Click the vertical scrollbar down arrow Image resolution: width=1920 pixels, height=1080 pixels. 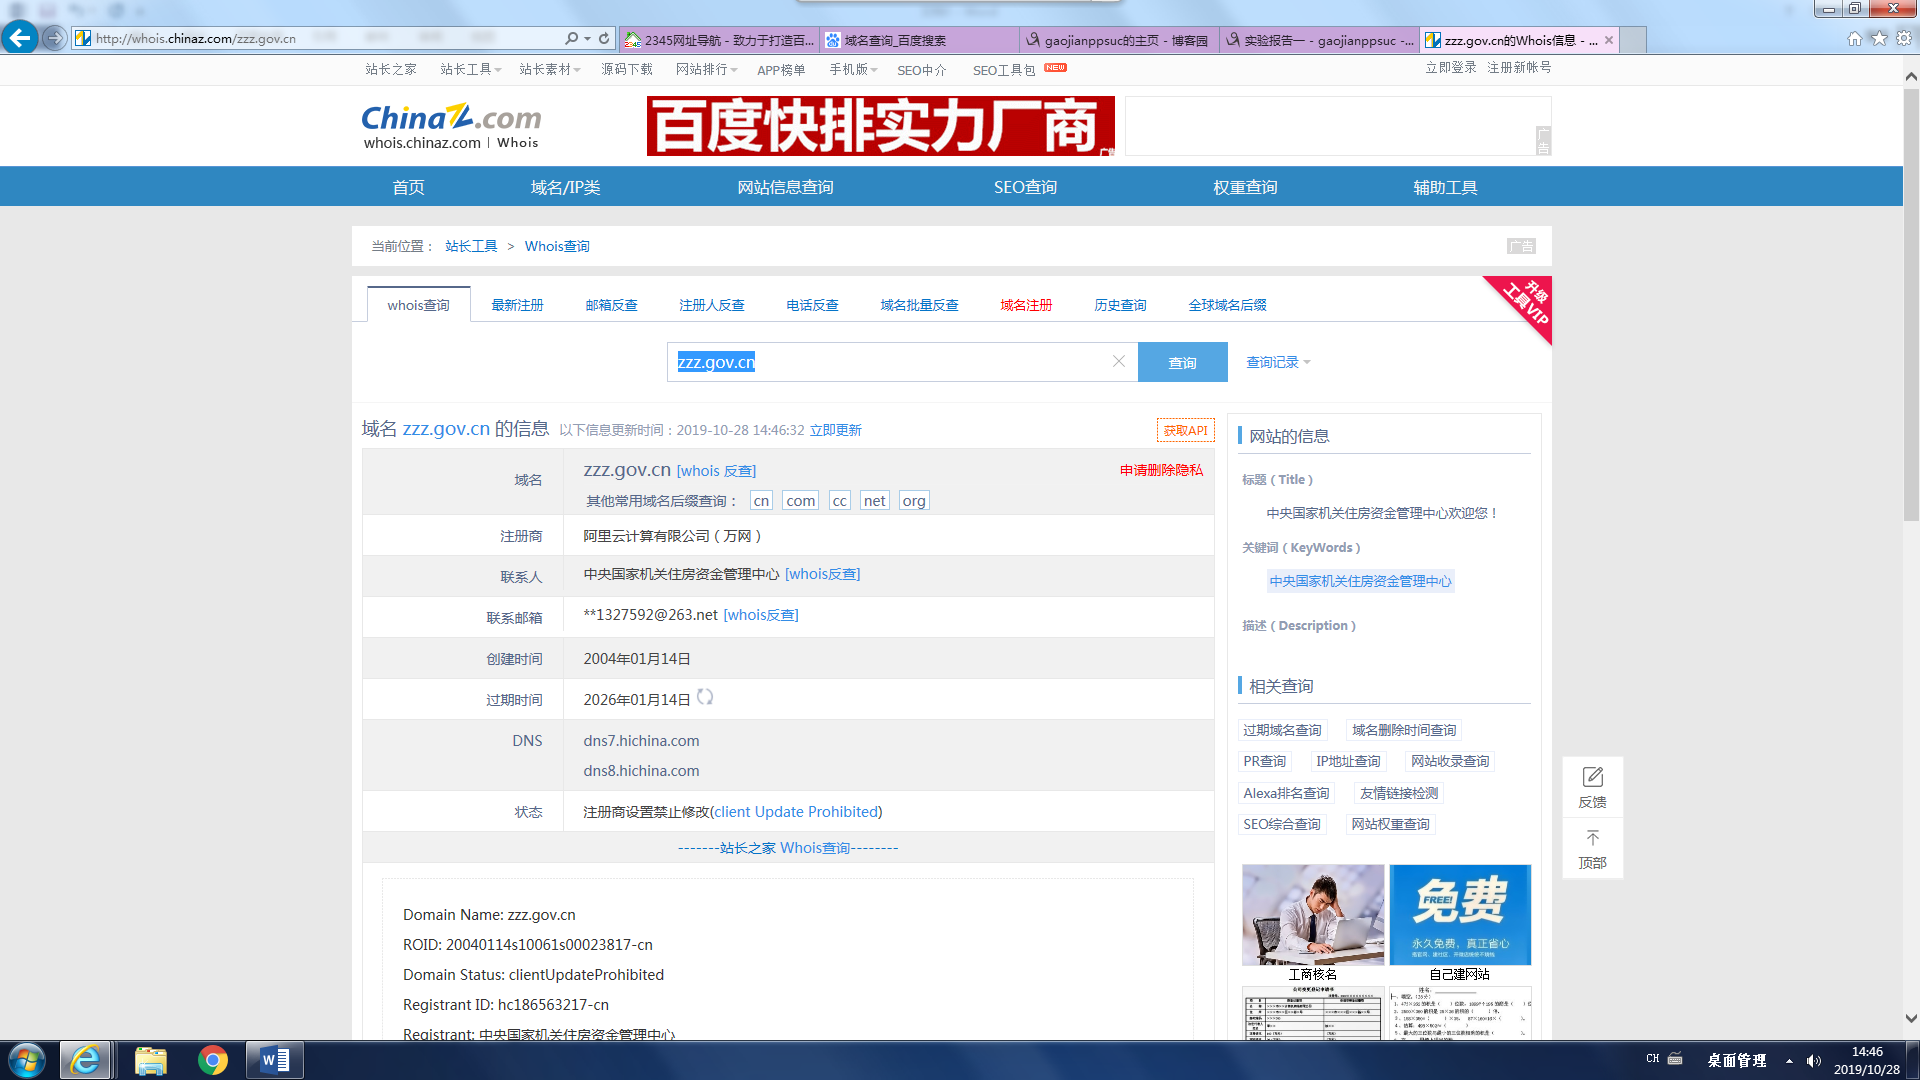1910,1018
